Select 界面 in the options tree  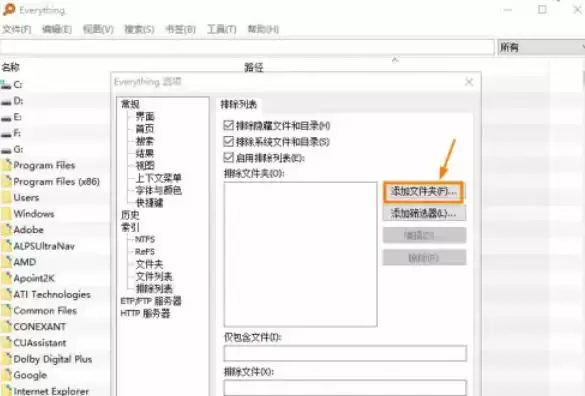[145, 116]
